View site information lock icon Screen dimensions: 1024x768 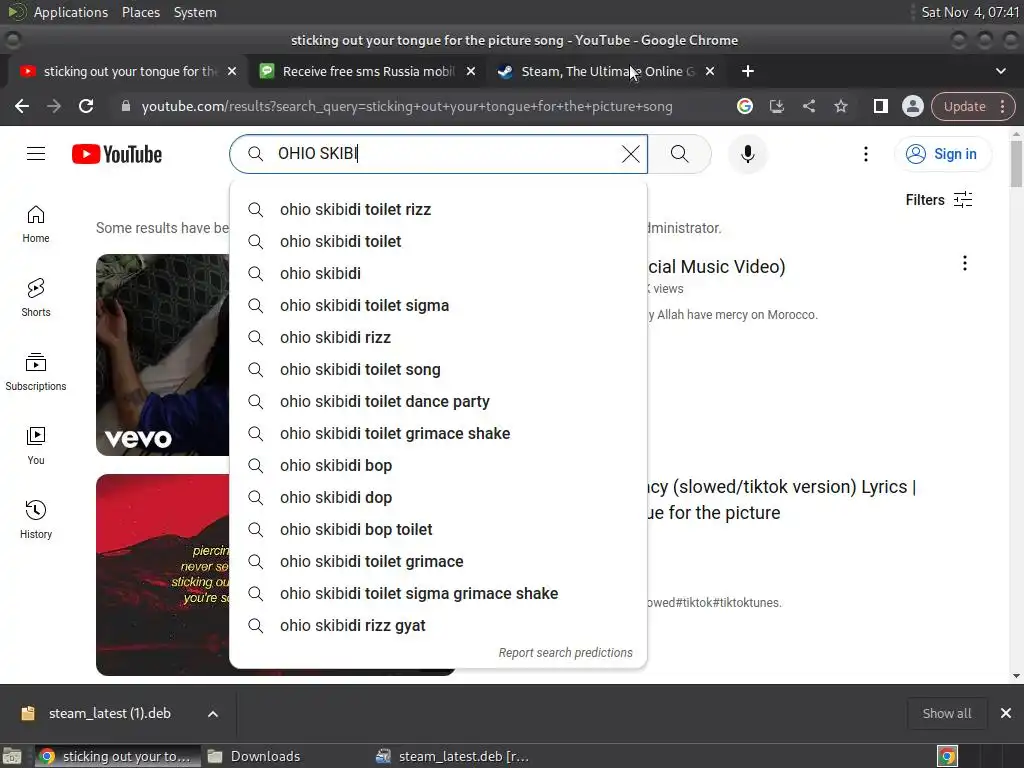126,106
